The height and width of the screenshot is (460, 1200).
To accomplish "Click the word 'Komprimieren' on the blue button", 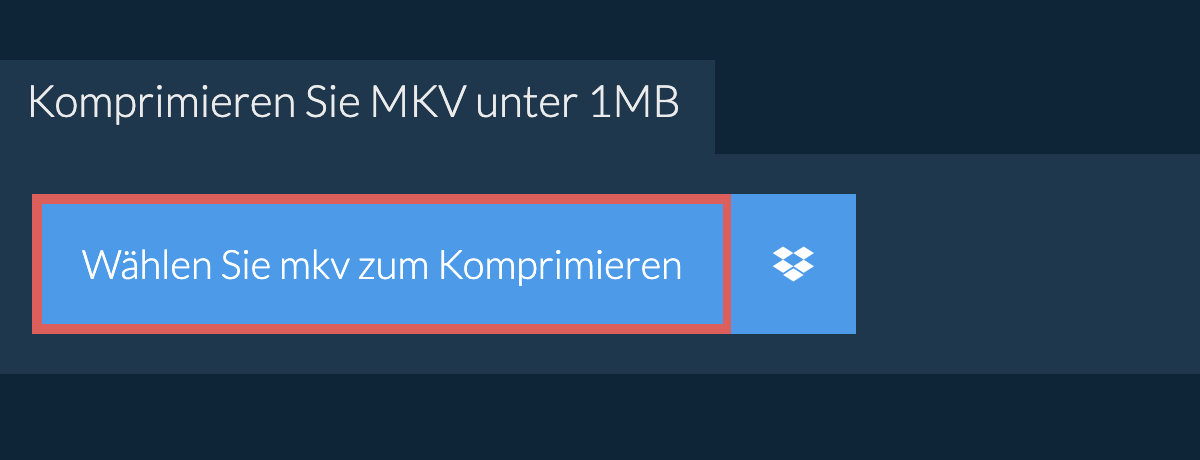I will click(x=560, y=266).
